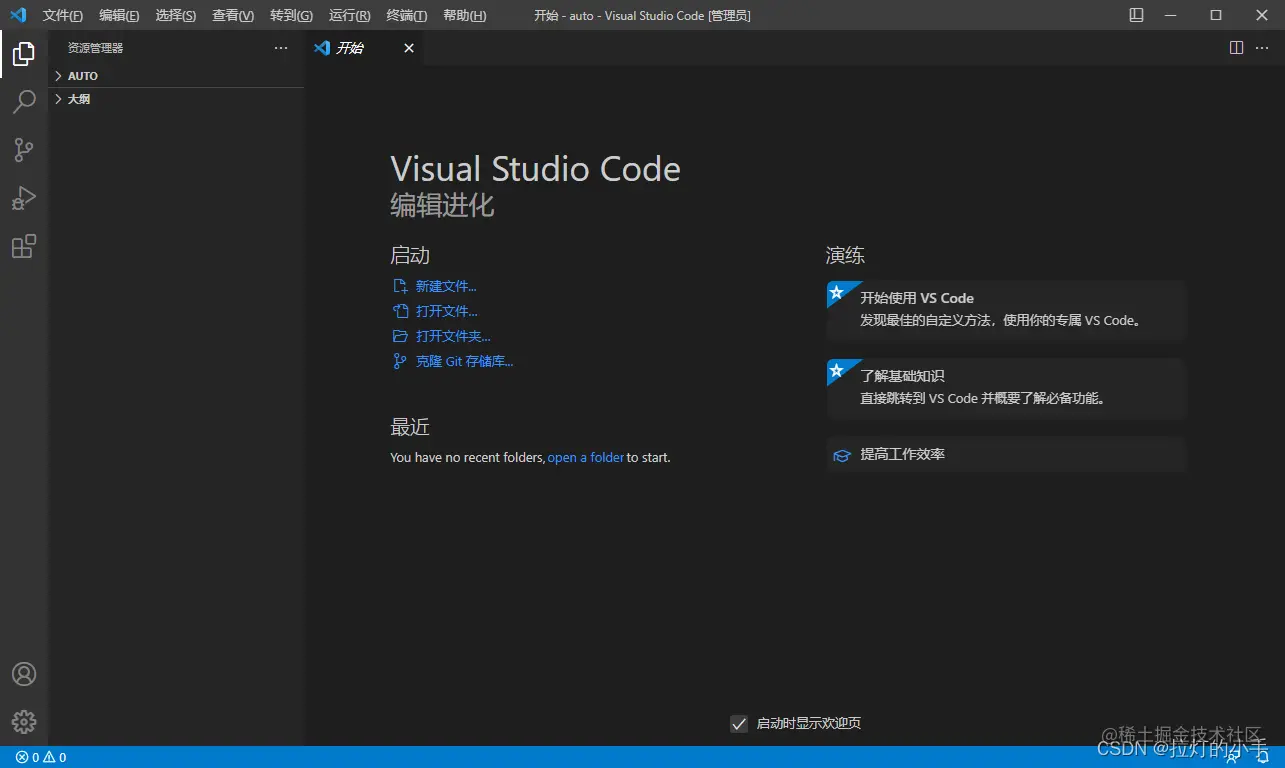
Task: Open the 文件(F) menu
Action: coord(63,15)
